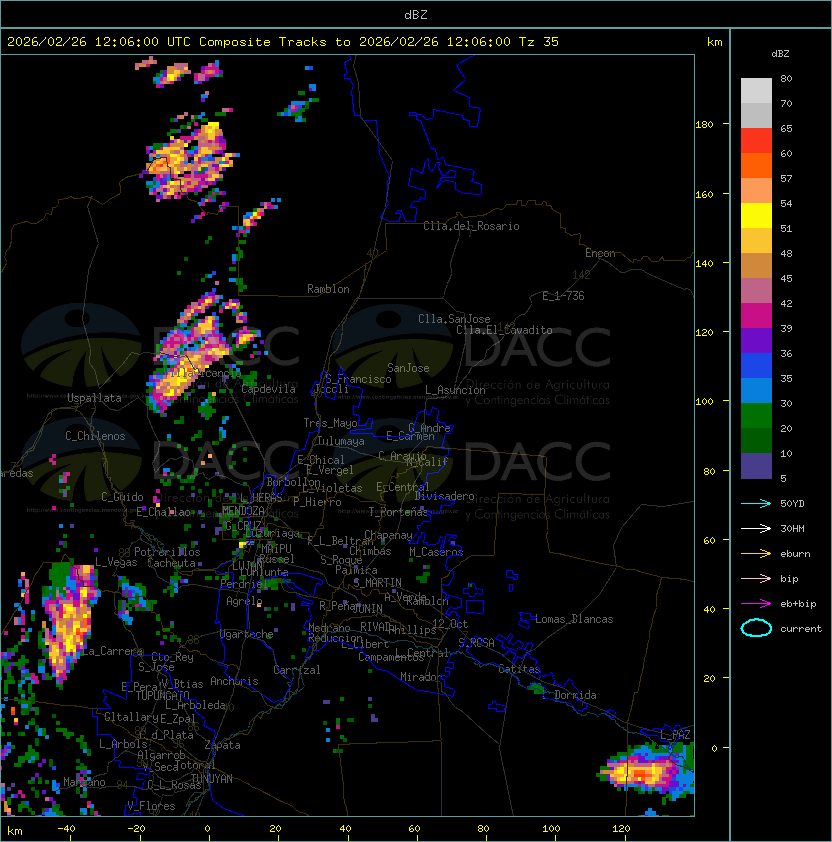The height and width of the screenshot is (842, 832).
Task: Pick the green 20-30 dBZ legend swatch
Action: [x=756, y=416]
